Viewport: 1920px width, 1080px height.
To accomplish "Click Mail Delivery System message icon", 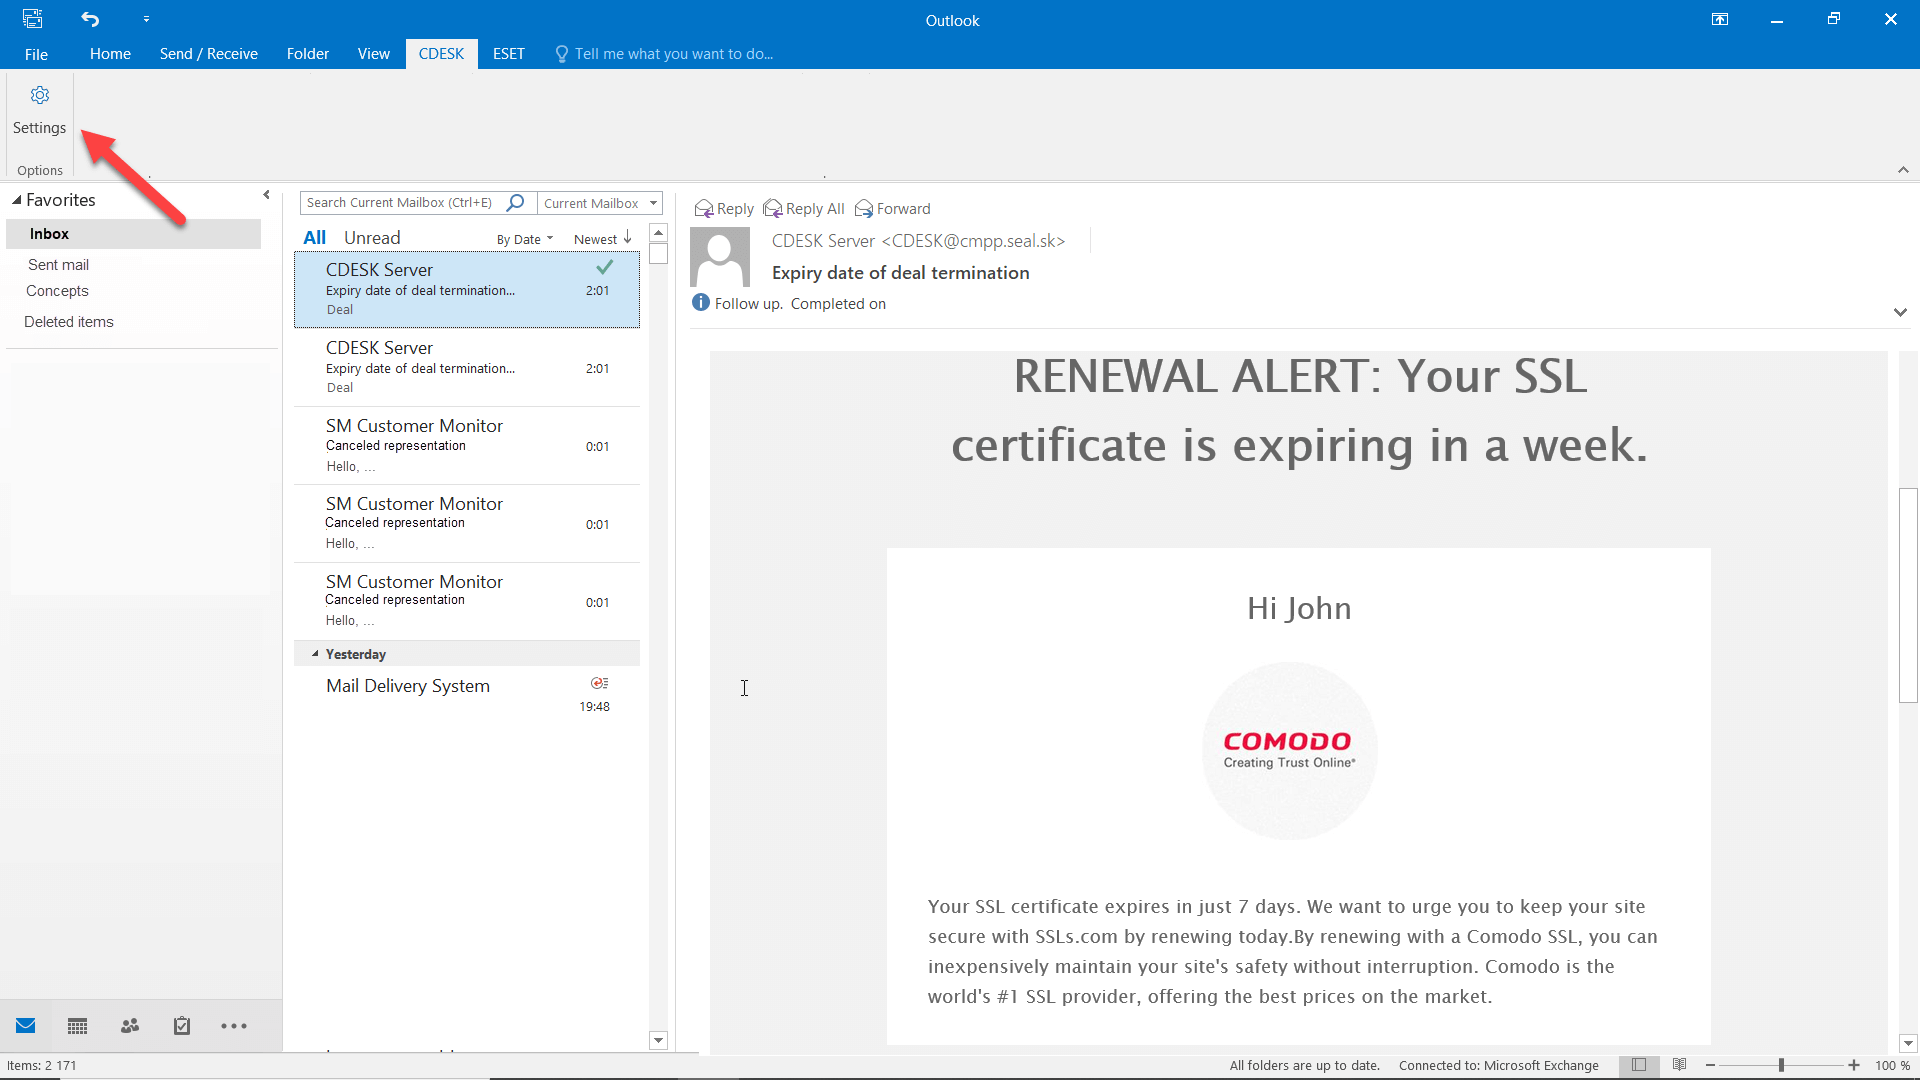I will 599,683.
